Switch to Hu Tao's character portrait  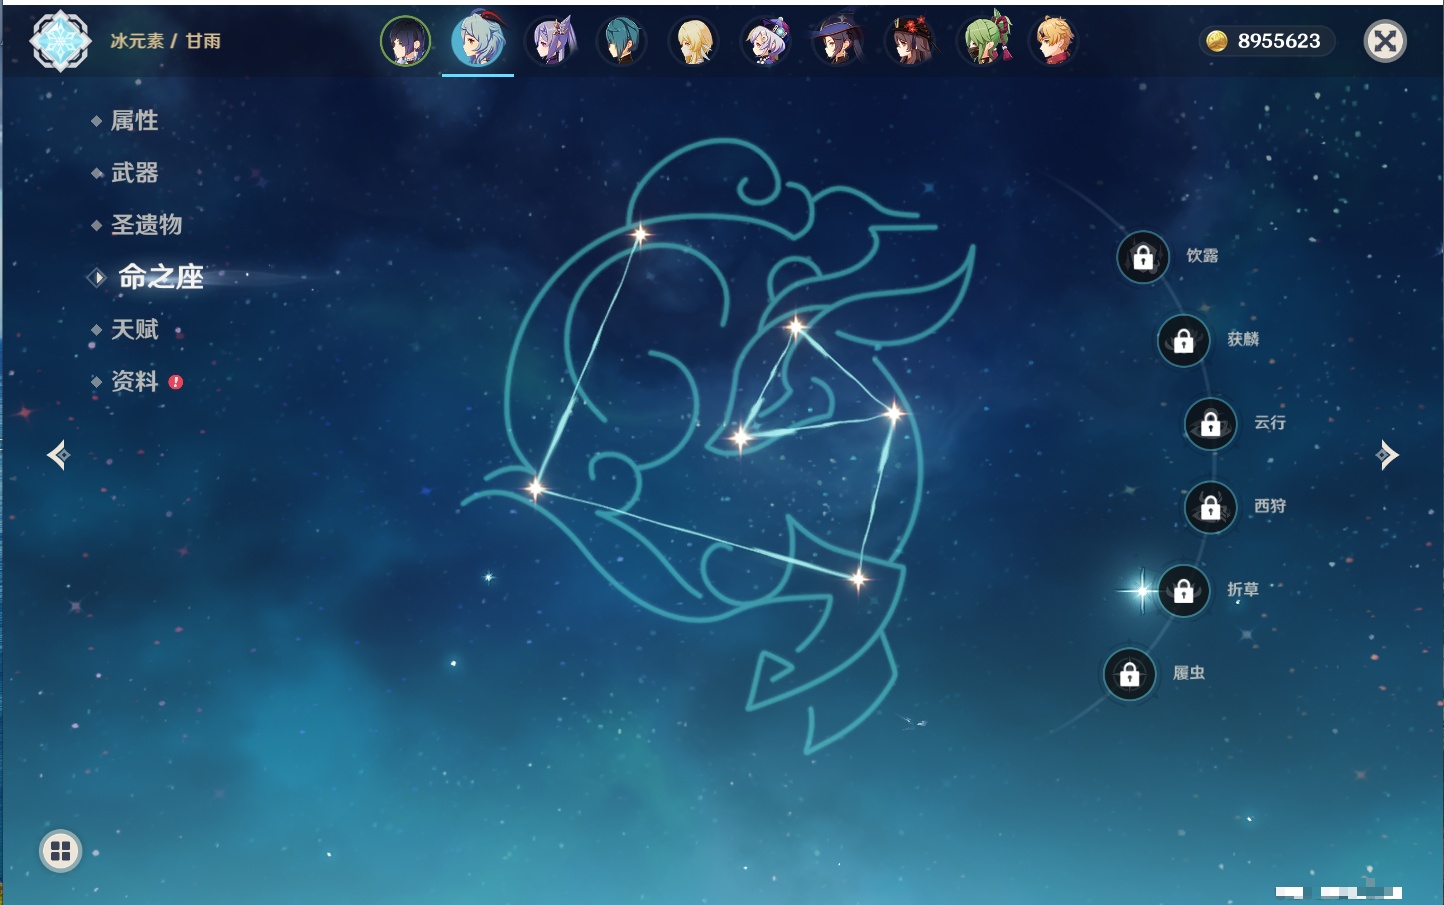(910, 42)
